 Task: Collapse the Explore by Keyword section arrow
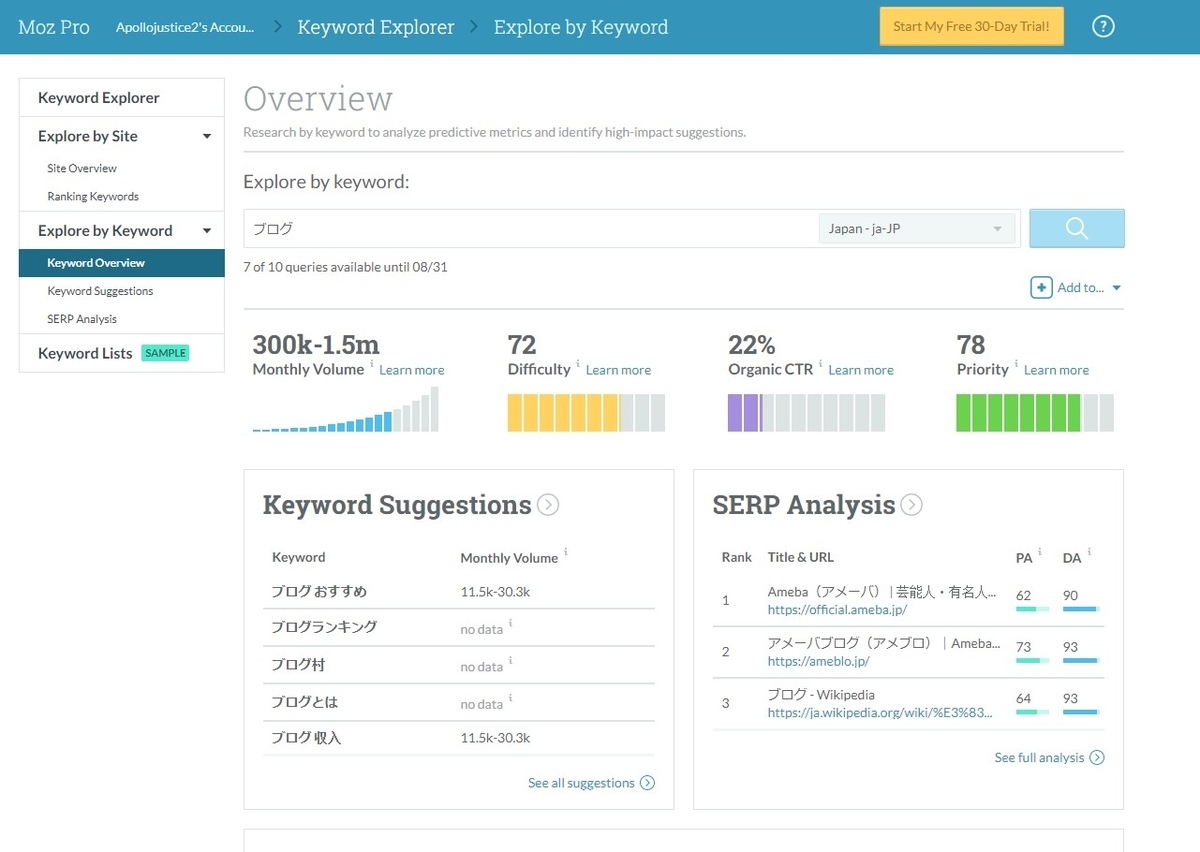pos(207,231)
